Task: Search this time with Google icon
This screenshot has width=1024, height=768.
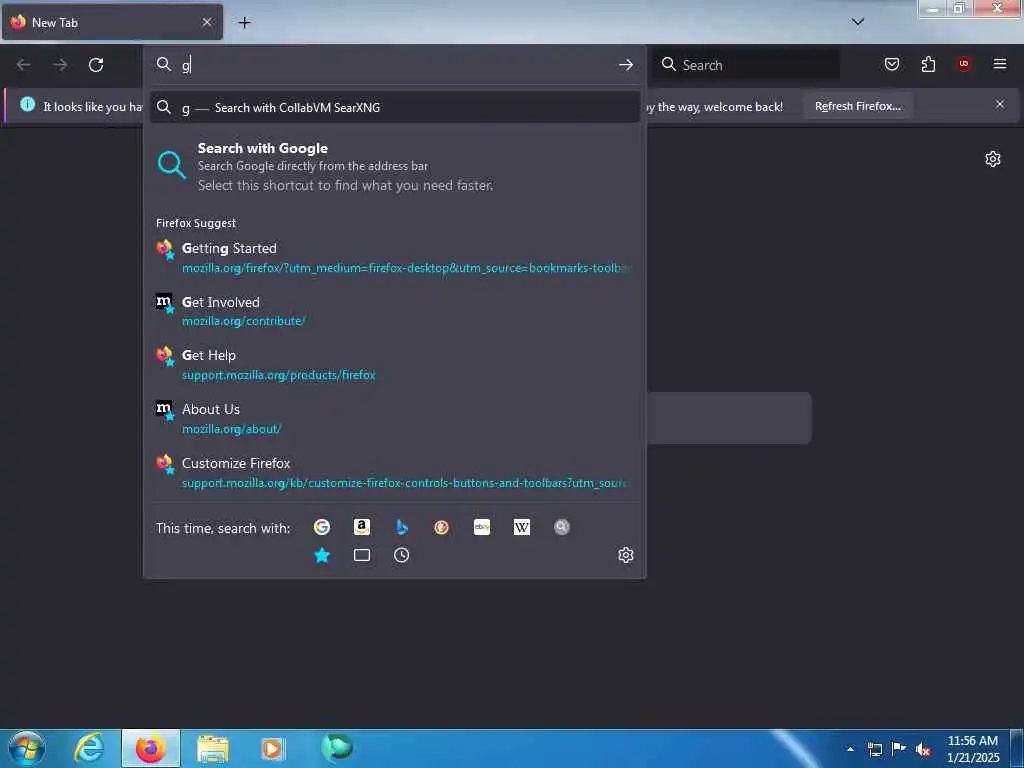Action: coord(321,527)
